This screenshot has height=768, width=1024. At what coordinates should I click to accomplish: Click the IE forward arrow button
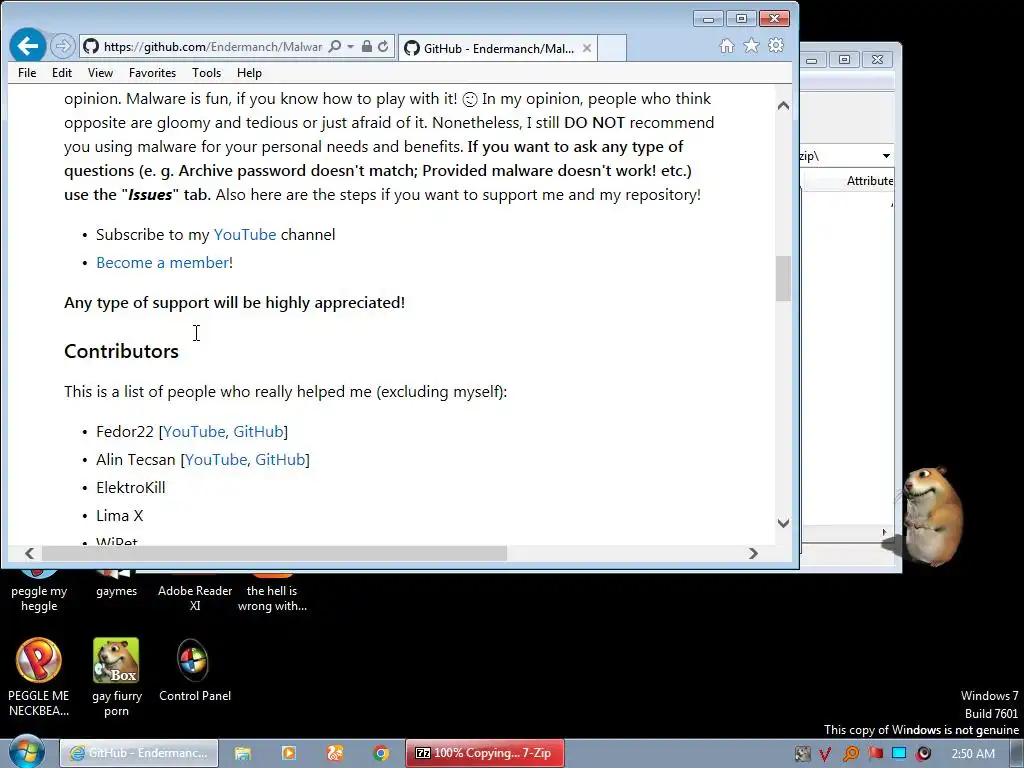click(x=63, y=46)
